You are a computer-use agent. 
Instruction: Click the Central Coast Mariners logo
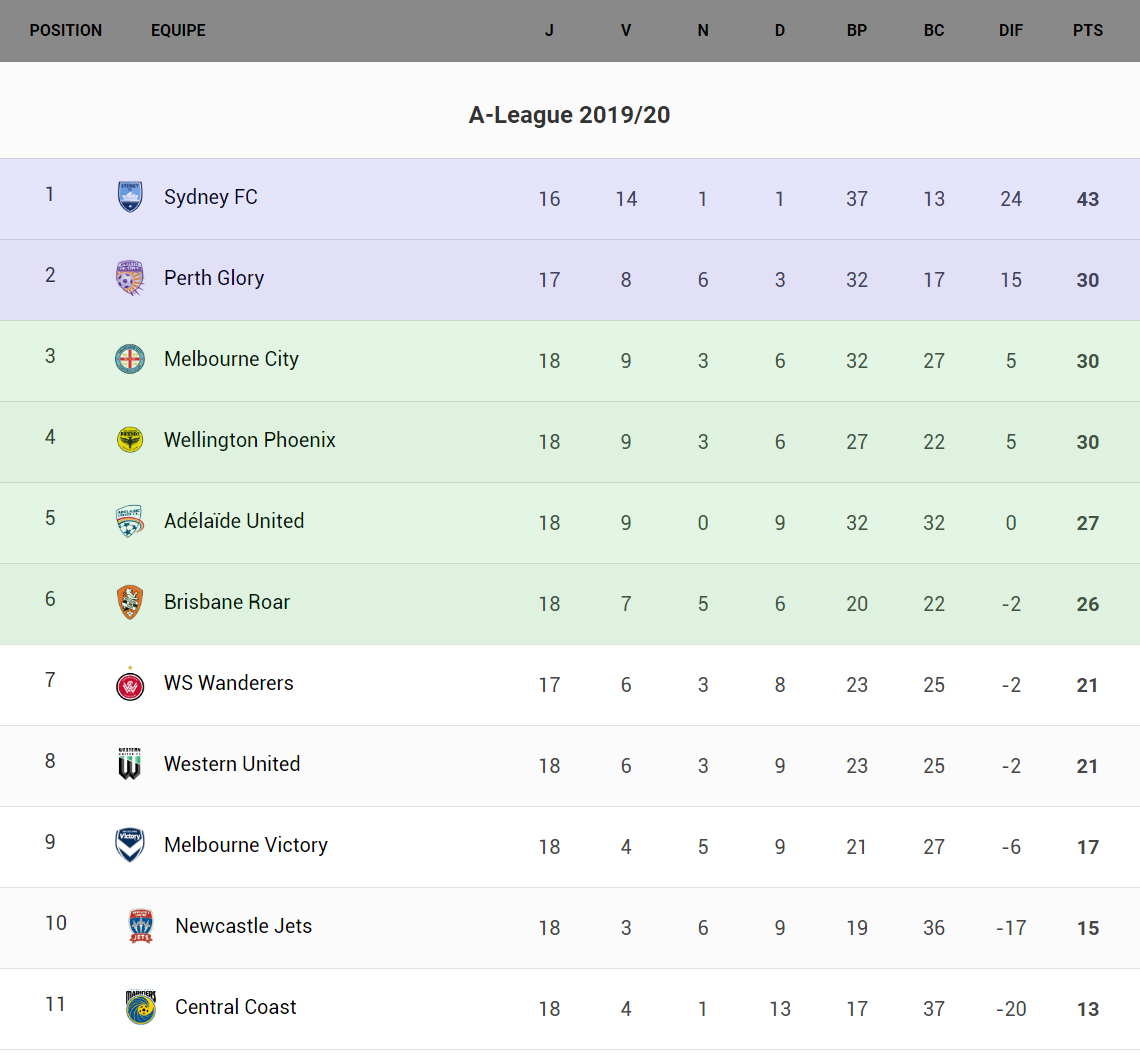coord(141,1007)
